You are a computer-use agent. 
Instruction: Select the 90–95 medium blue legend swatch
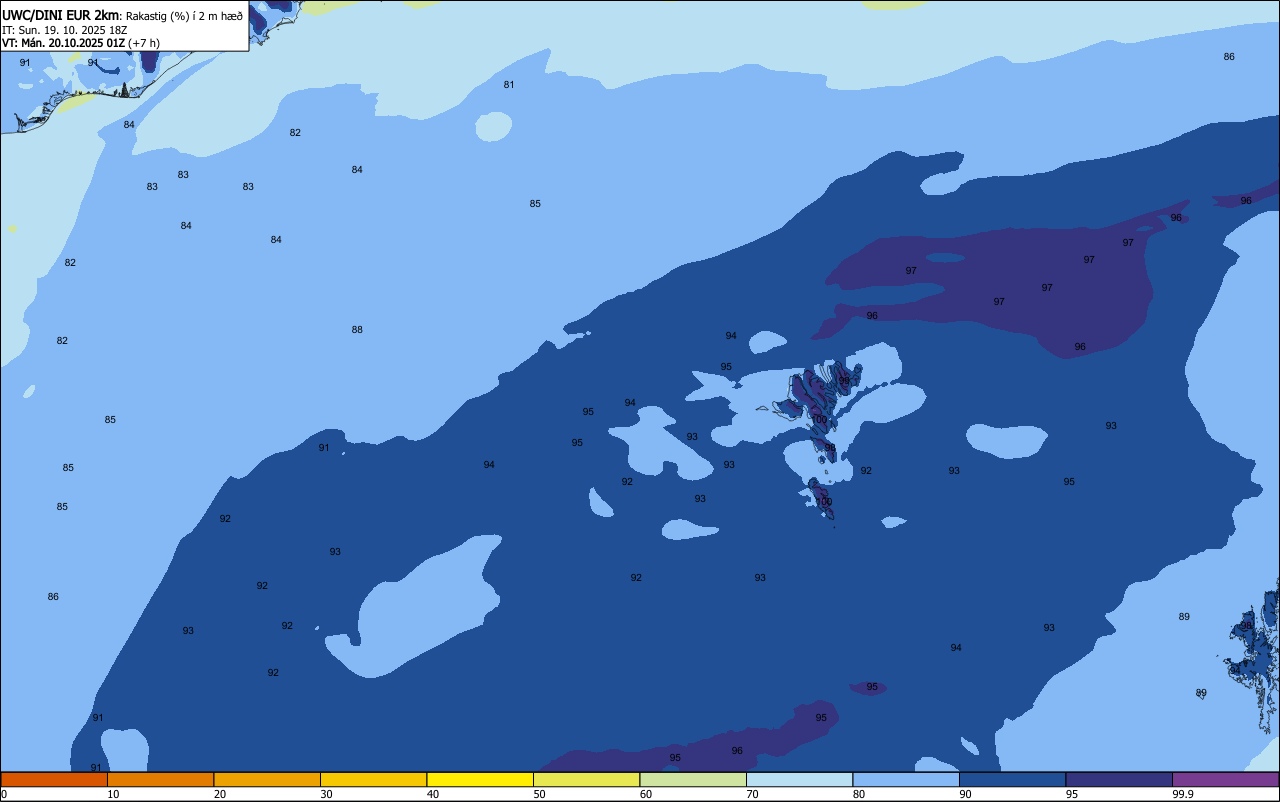coord(1012,779)
